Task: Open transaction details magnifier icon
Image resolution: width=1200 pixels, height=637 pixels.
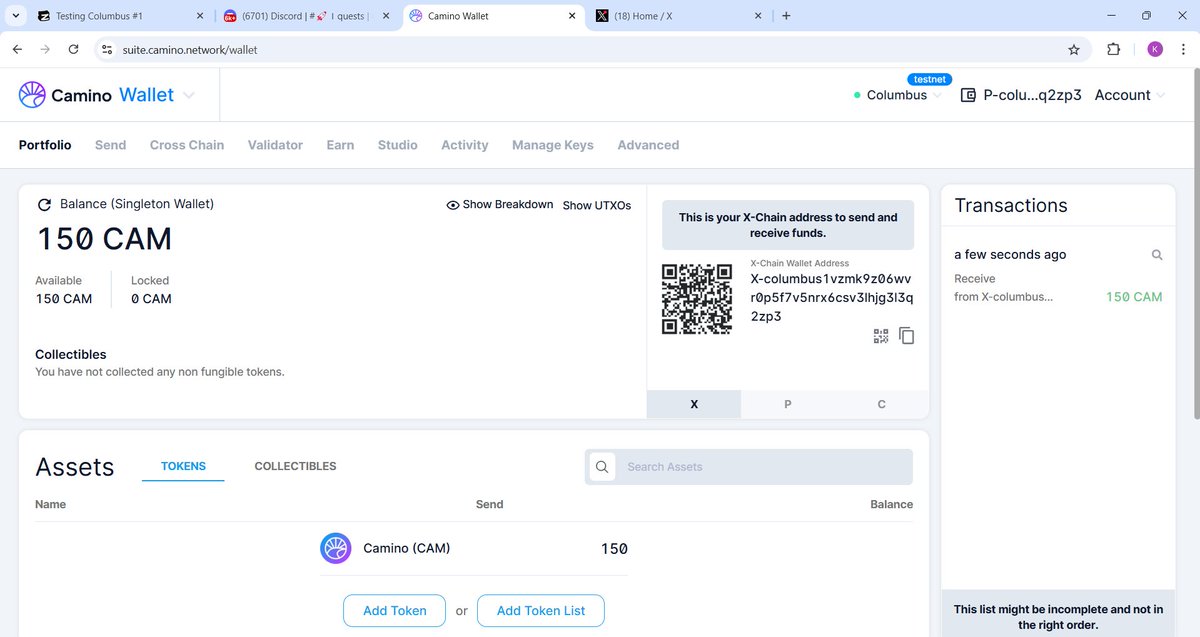Action: 1157,255
